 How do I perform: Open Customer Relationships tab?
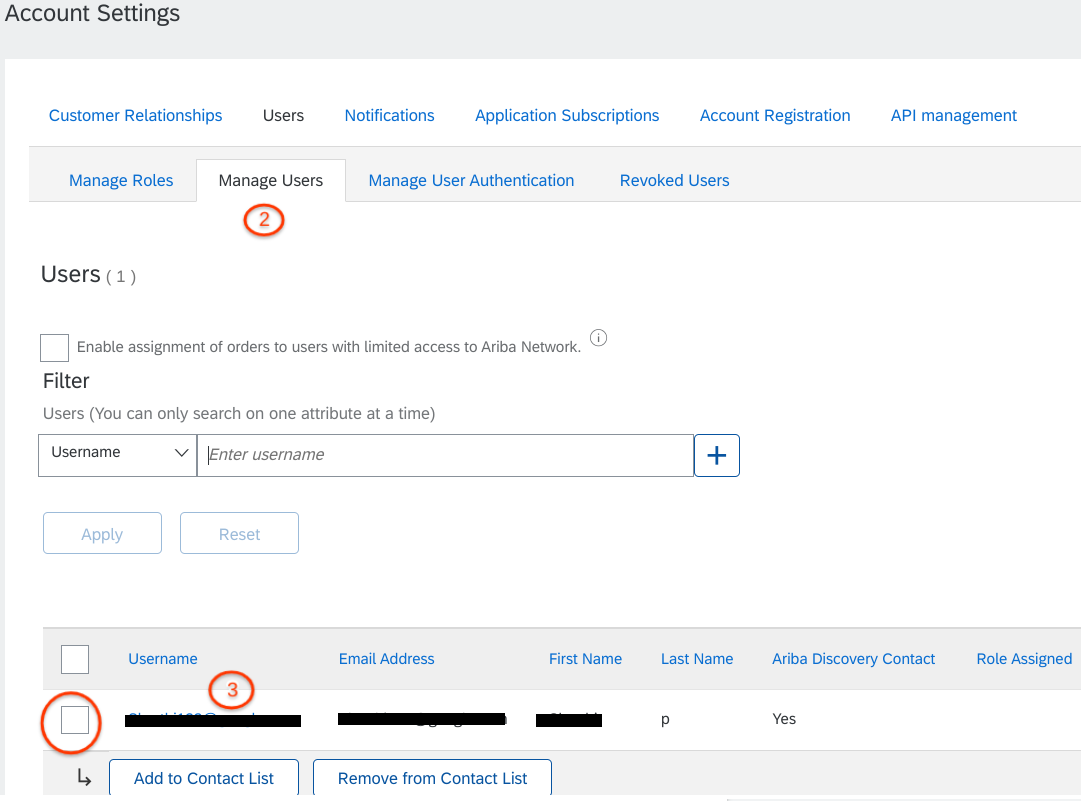[135, 115]
